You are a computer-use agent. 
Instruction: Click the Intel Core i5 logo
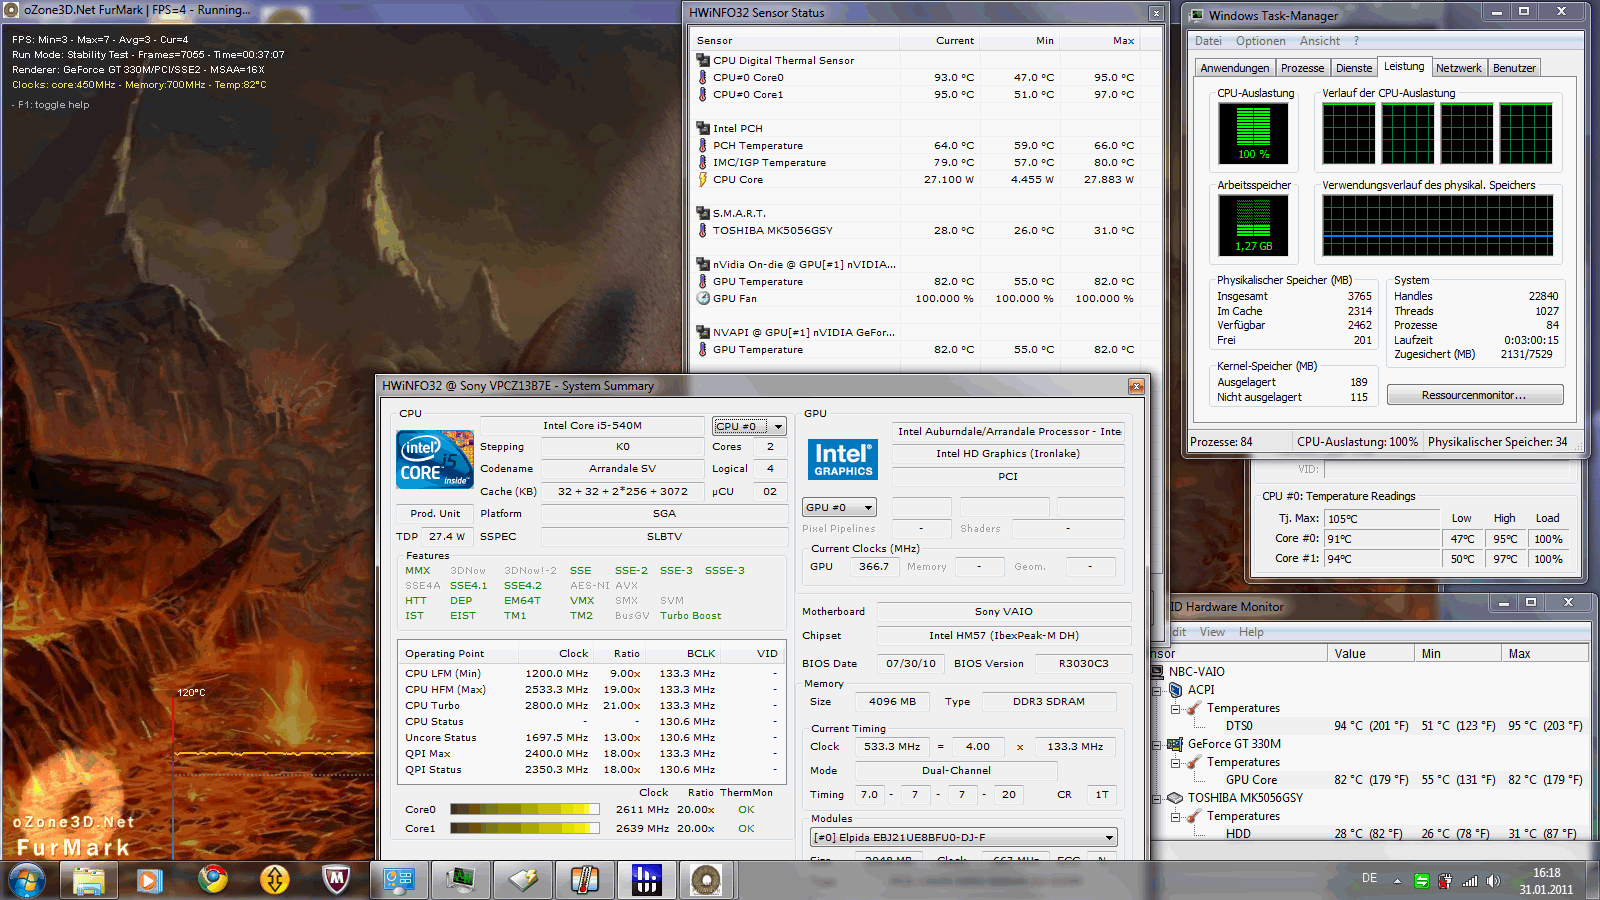[x=435, y=459]
